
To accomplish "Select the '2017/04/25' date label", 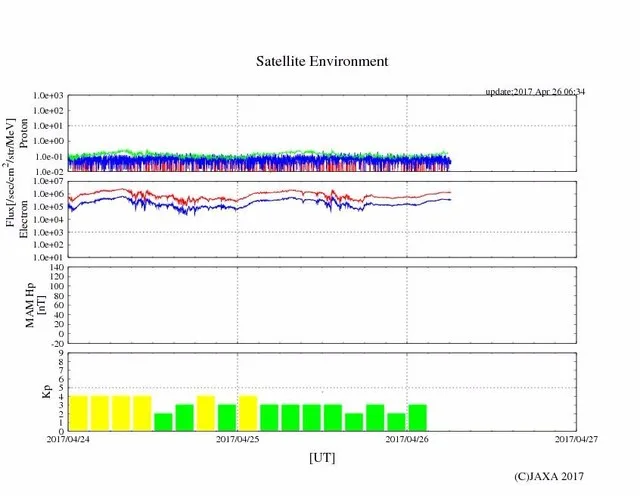I will 238,439.
